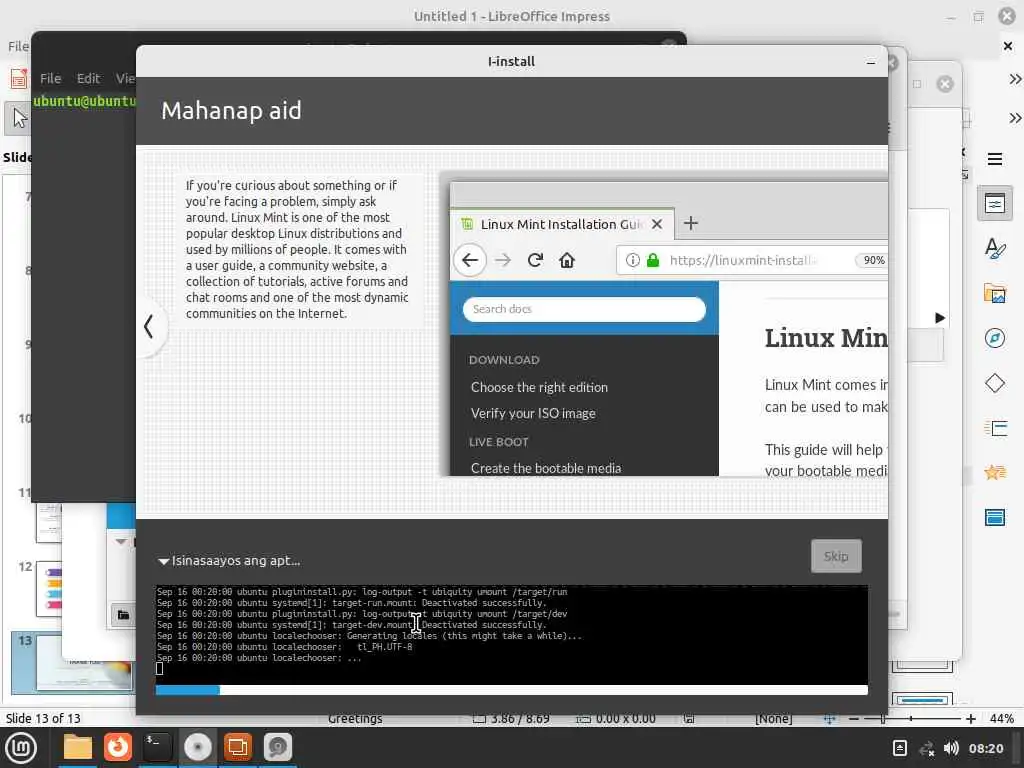The image size is (1024, 768).
Task: Open the Navigator deck in Impress sidebar
Action: [x=995, y=338]
